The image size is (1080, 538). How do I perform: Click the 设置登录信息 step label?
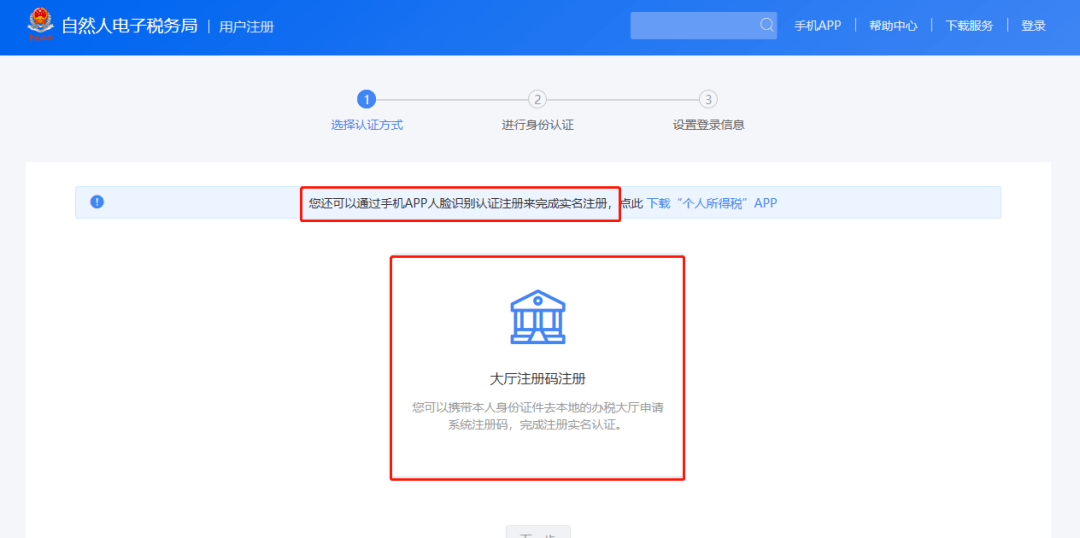[708, 125]
